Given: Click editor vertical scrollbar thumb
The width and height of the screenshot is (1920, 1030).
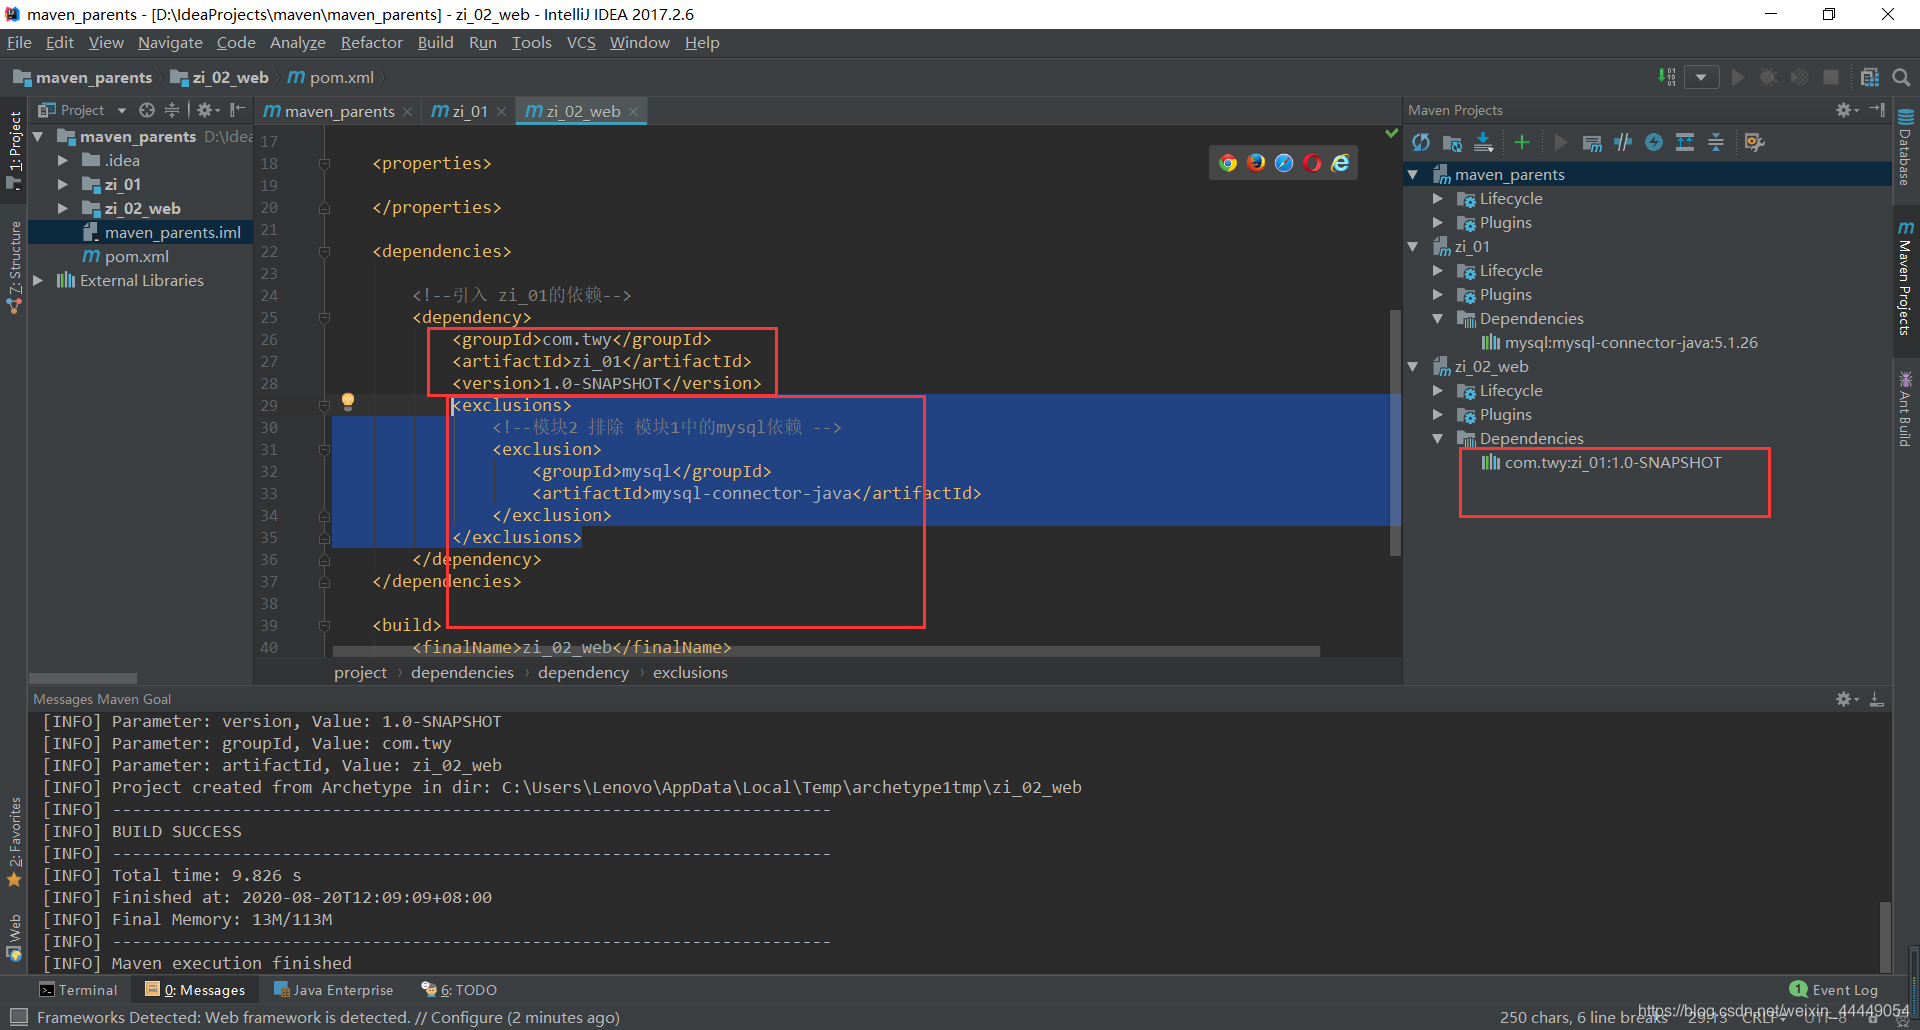Looking at the screenshot, I should tap(1395, 432).
